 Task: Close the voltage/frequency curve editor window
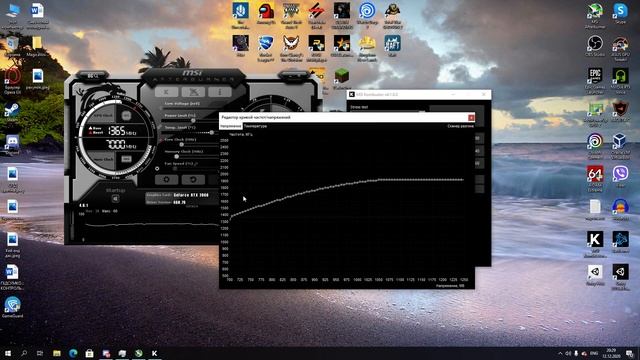pyautogui.click(x=471, y=118)
